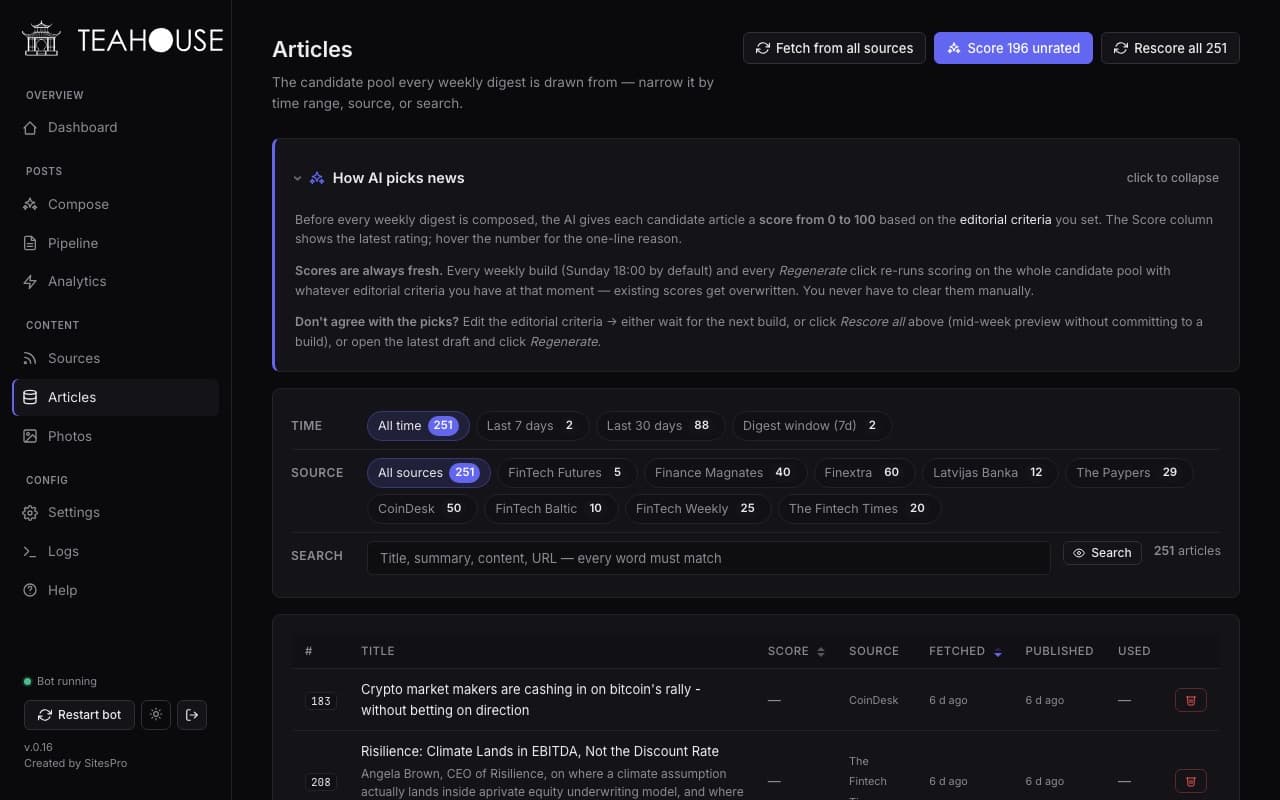Filter by Digest window (7d)
This screenshot has width=1280, height=800.
pyautogui.click(x=812, y=426)
